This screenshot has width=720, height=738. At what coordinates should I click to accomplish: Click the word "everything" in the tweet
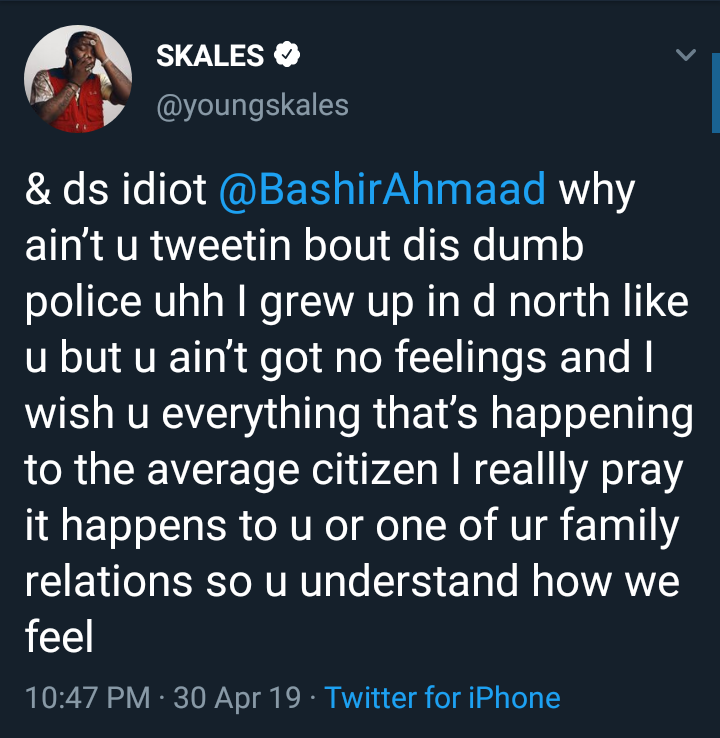click(258, 414)
